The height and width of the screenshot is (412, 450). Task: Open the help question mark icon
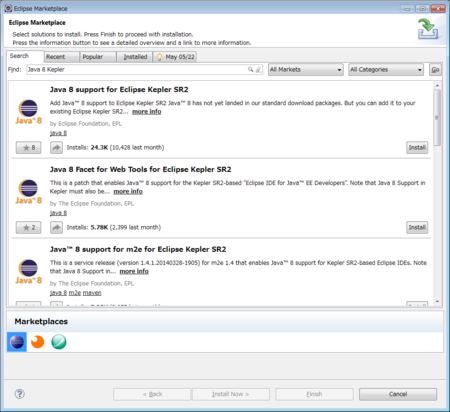click(x=20, y=394)
